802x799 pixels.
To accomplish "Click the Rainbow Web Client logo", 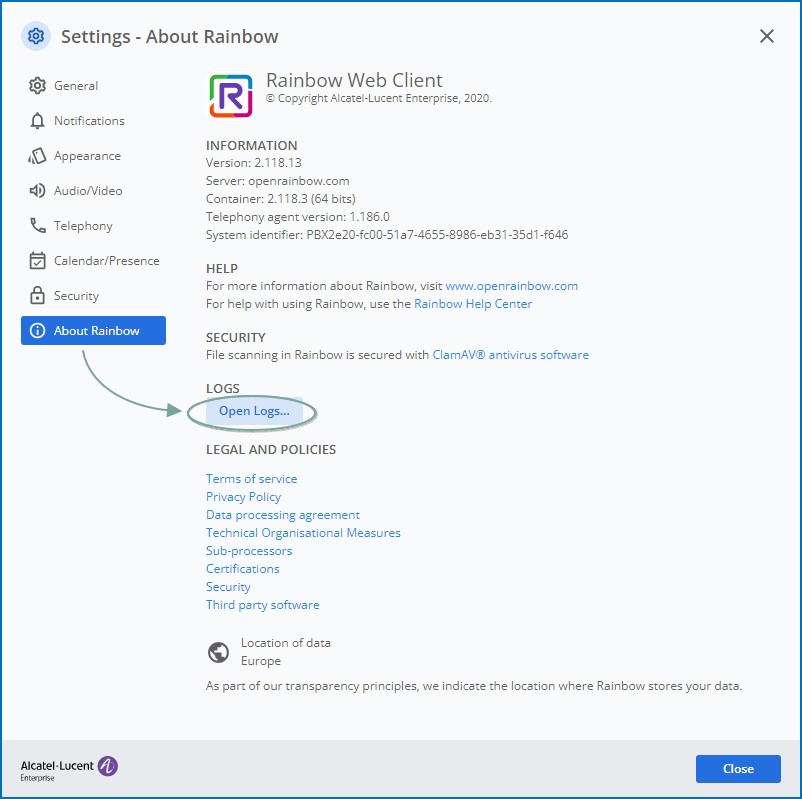I will 231,95.
